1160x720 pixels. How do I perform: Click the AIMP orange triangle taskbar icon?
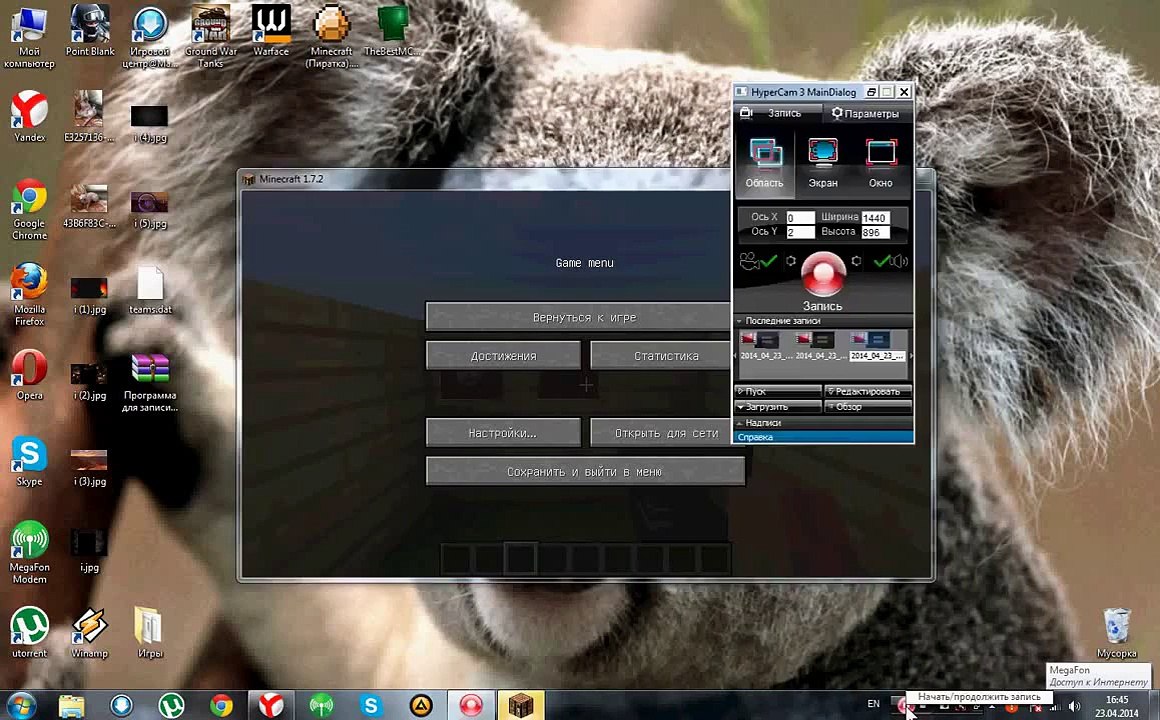point(421,706)
